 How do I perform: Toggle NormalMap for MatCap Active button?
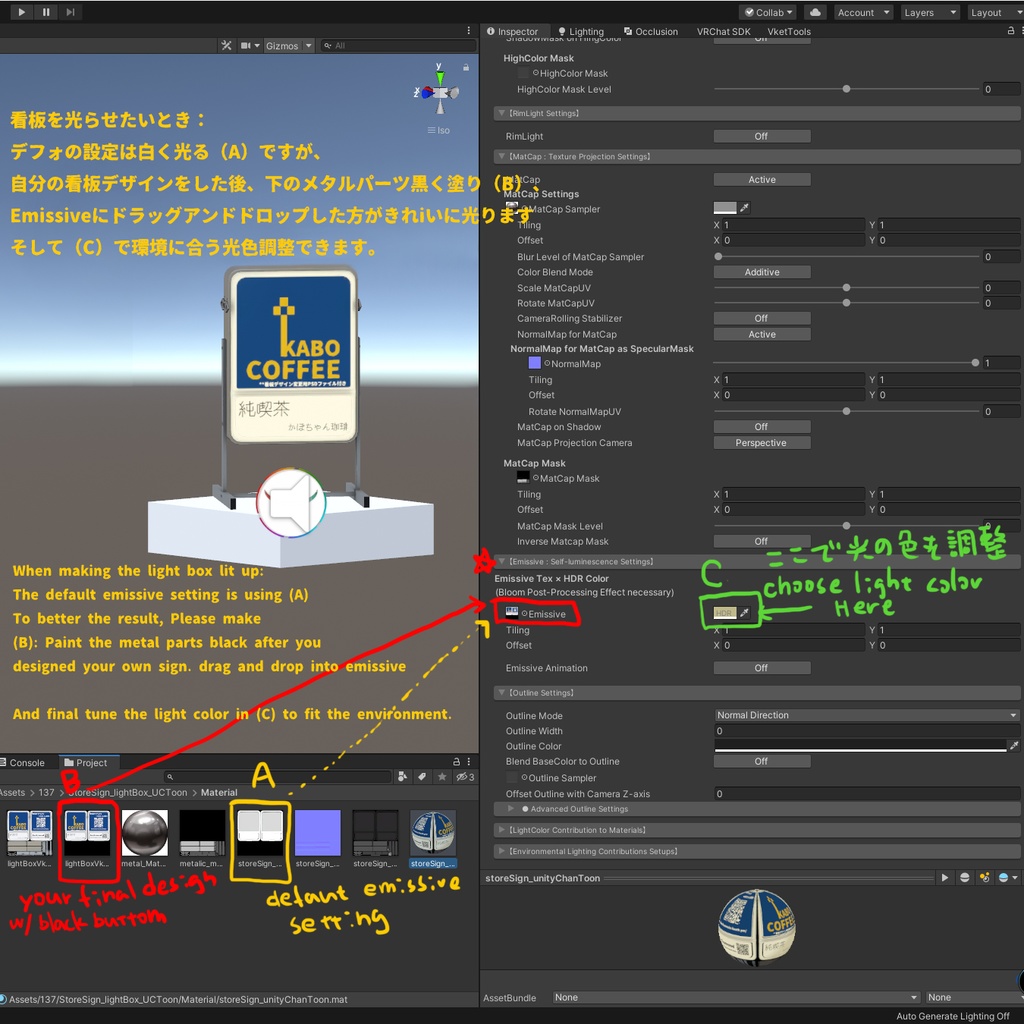point(761,334)
